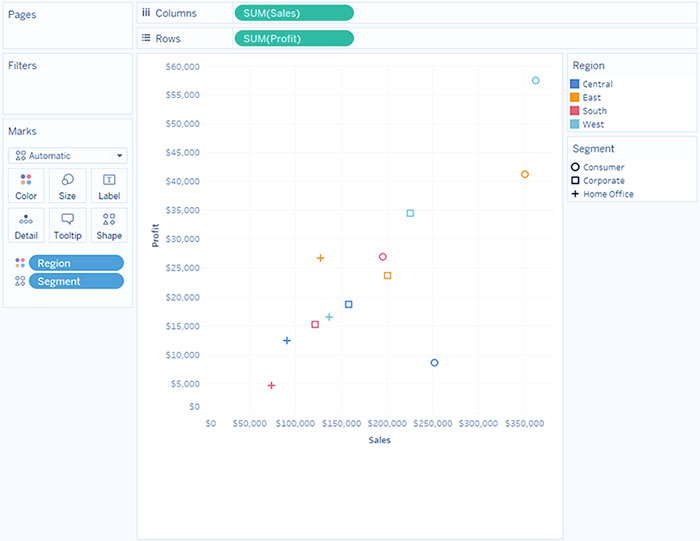
Task: Click the Sales axis title
Action: [379, 440]
